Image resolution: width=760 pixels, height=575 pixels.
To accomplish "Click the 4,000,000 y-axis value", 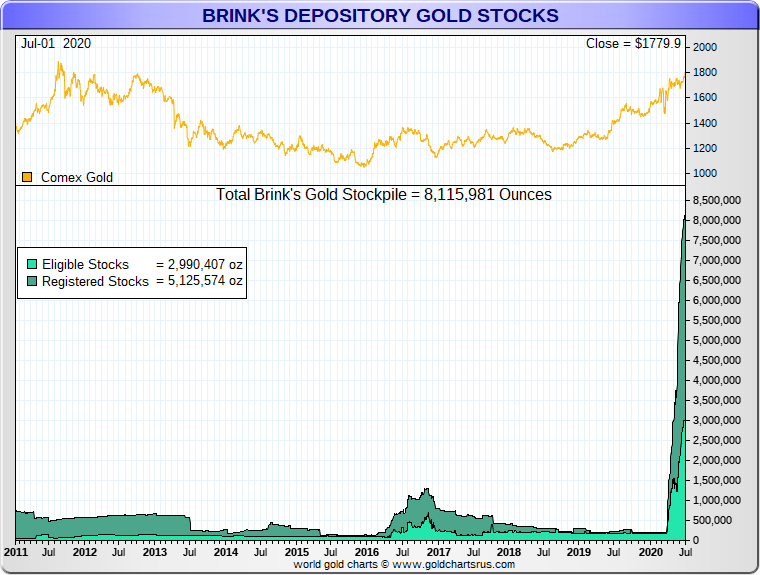I will (716, 380).
